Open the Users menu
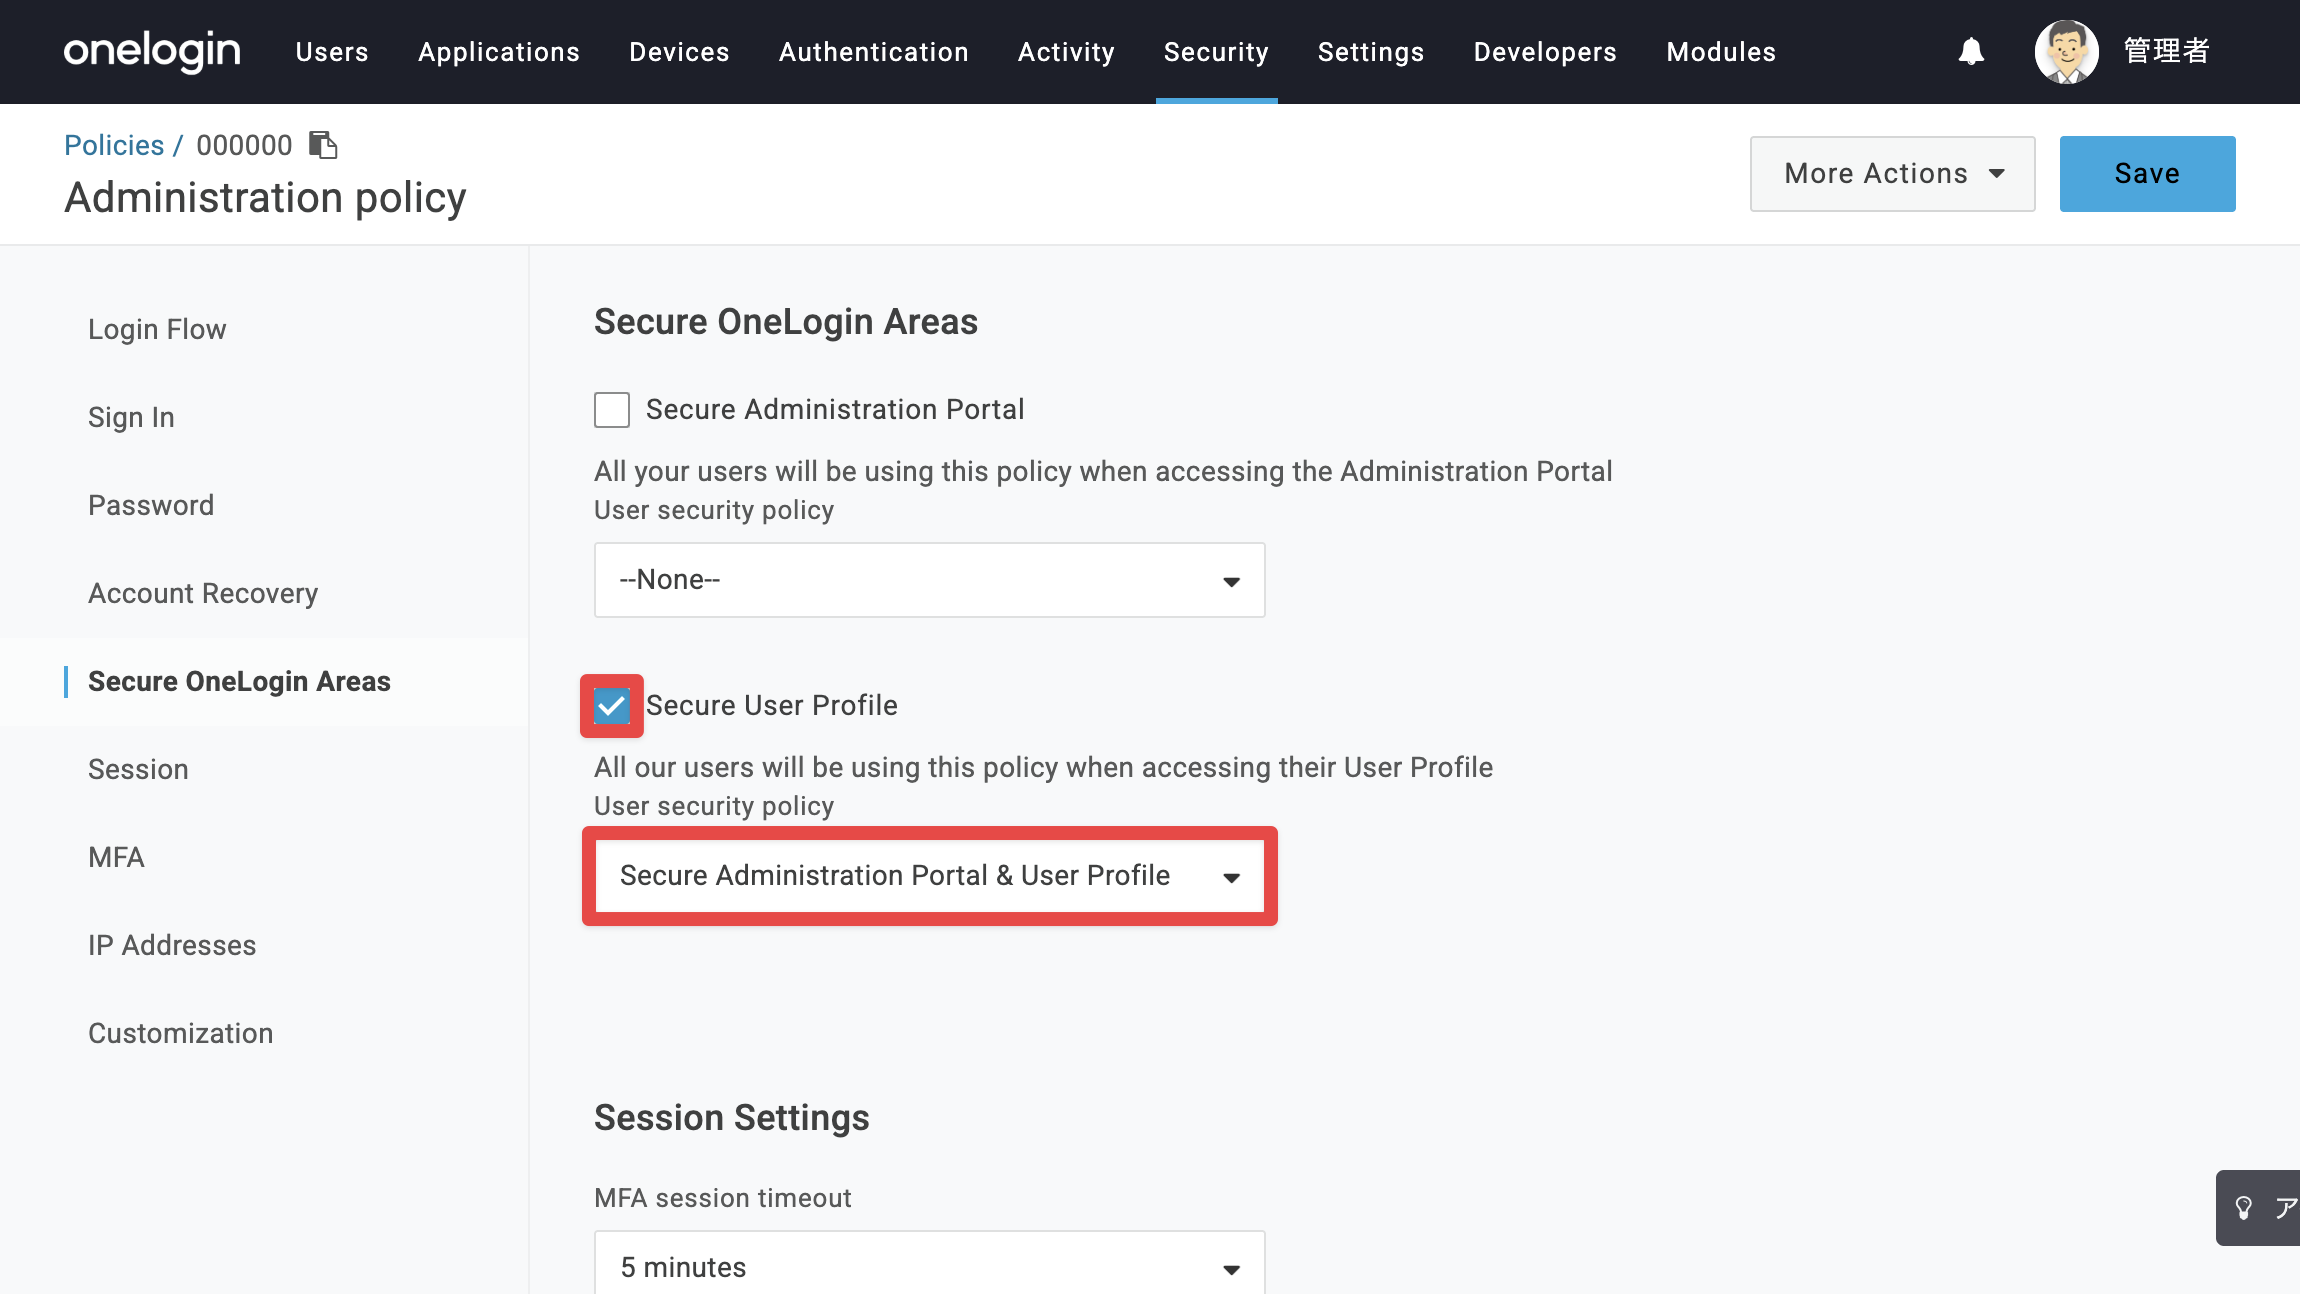Image resolution: width=2300 pixels, height=1294 pixels. point(332,52)
